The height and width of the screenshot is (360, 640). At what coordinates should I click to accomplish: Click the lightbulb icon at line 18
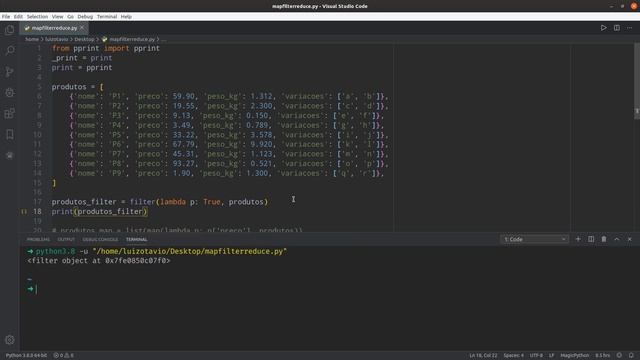[24, 211]
